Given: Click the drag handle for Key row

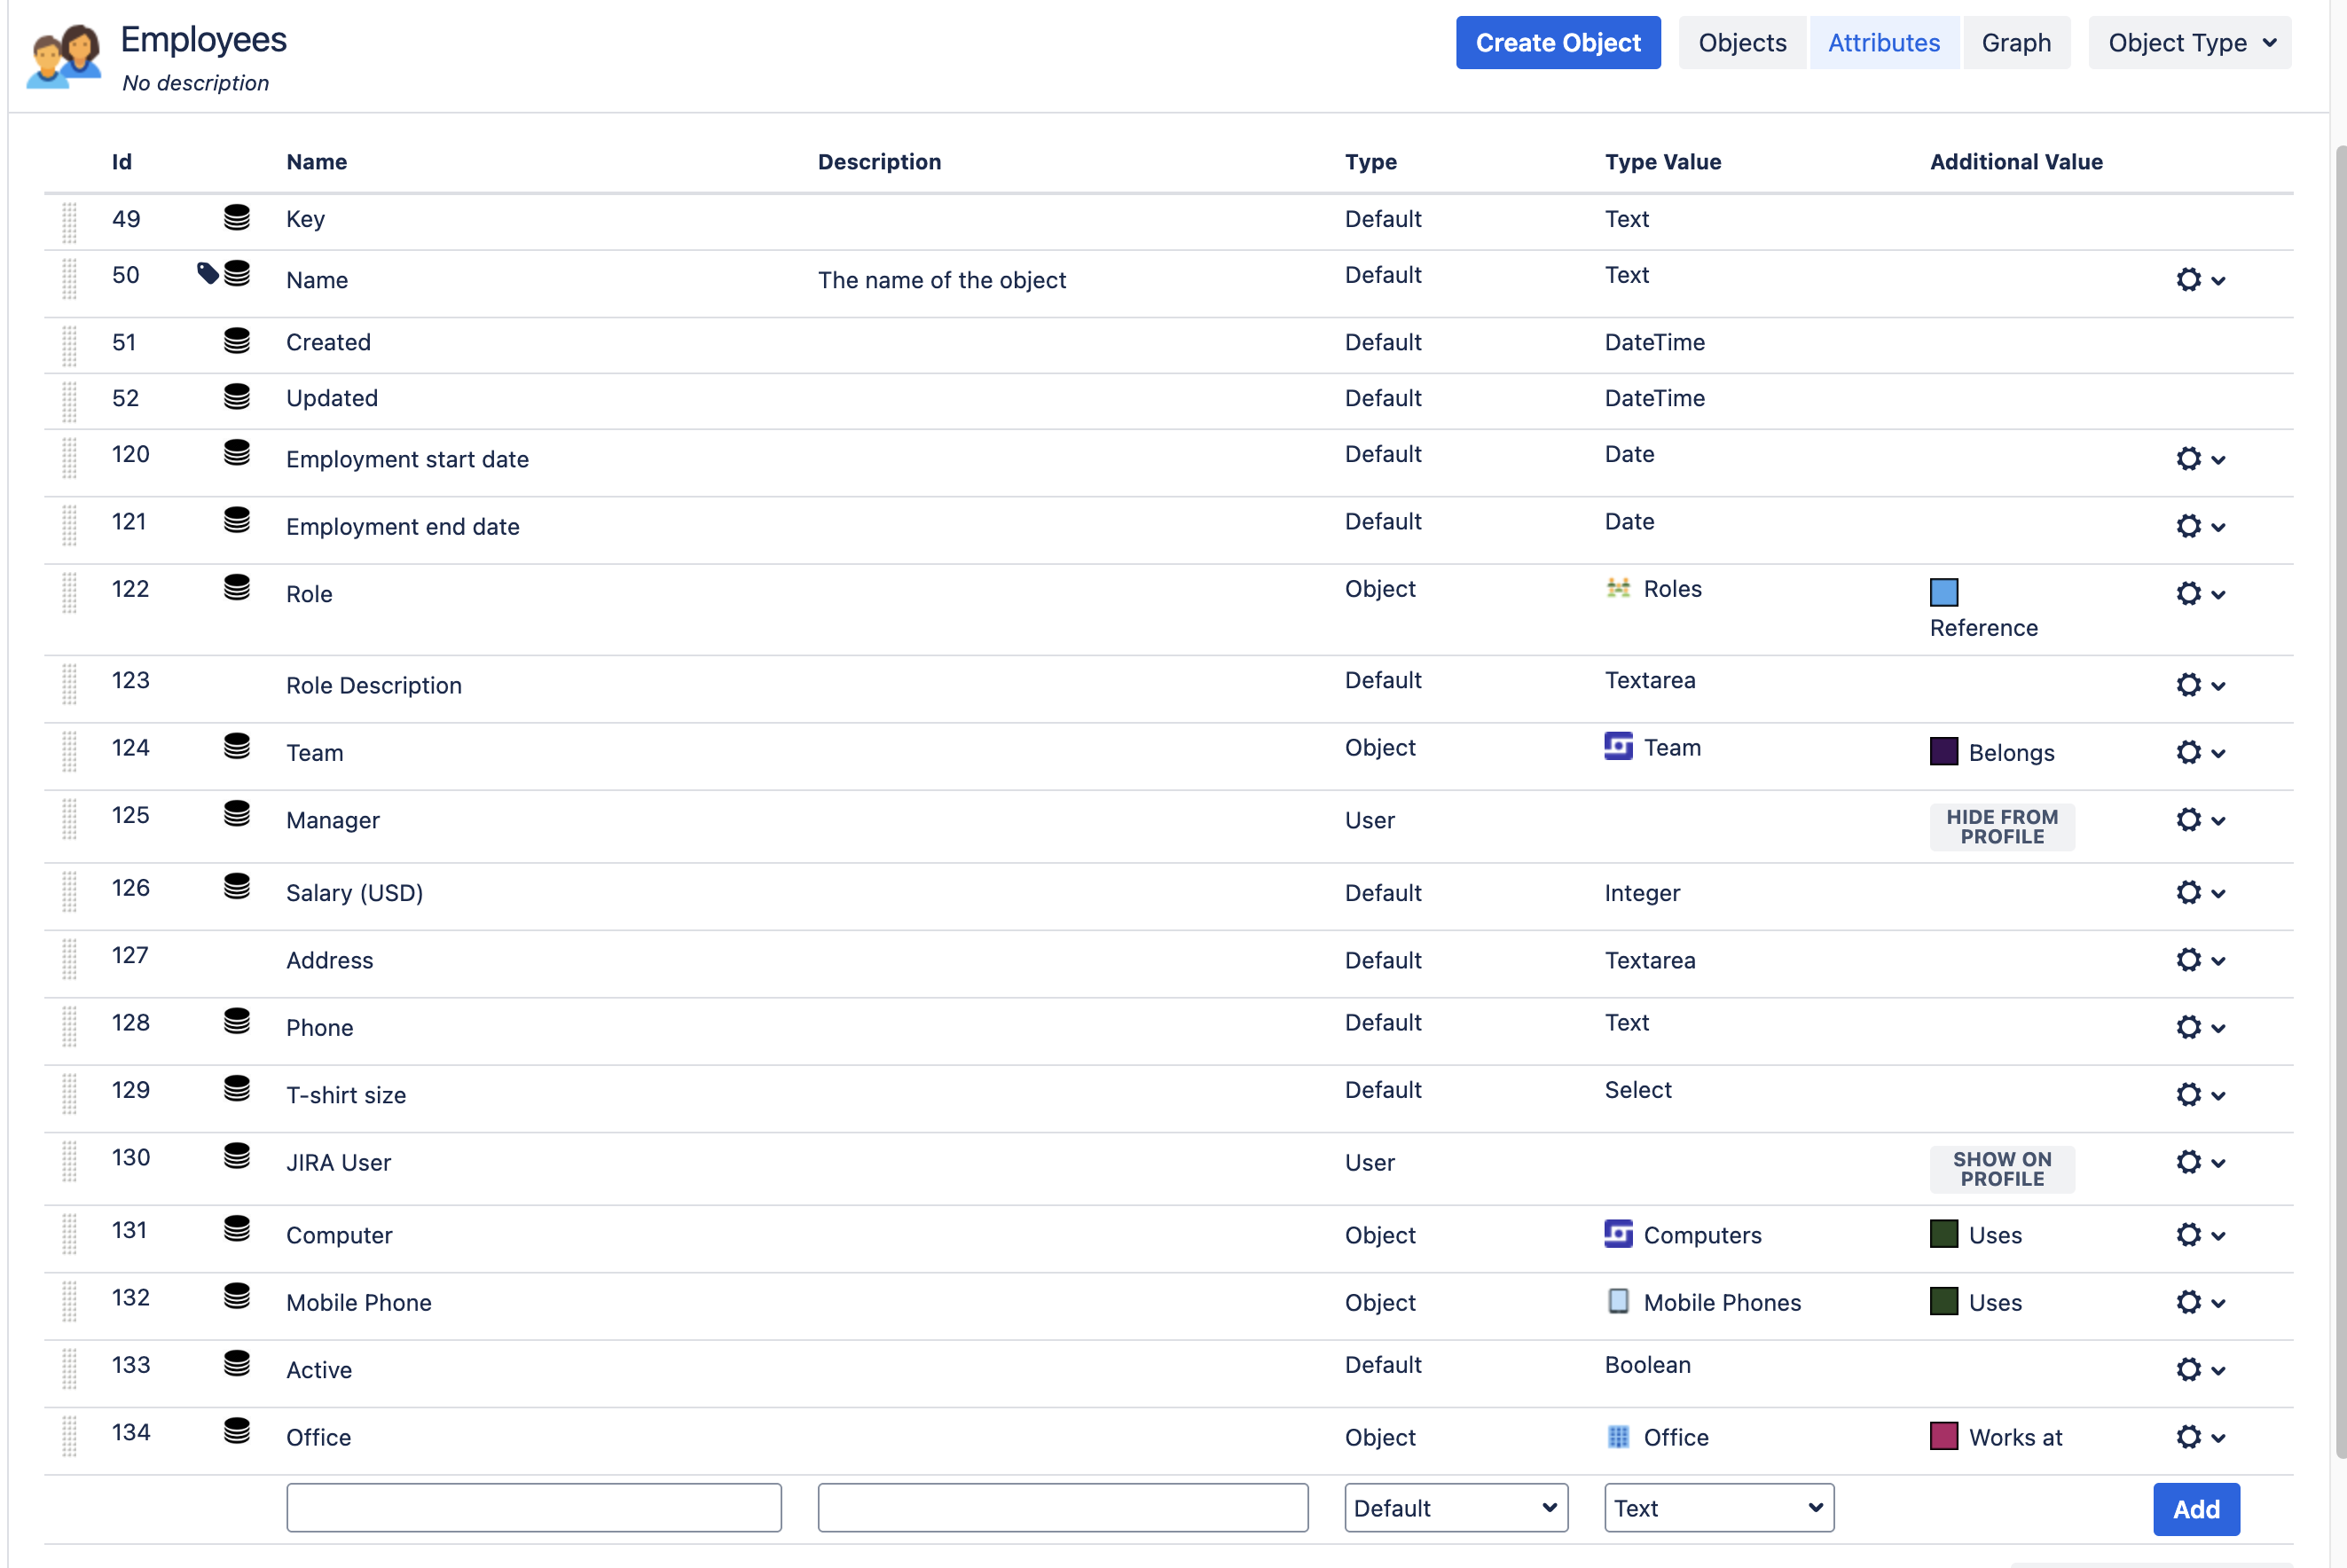Looking at the screenshot, I should (x=69, y=221).
